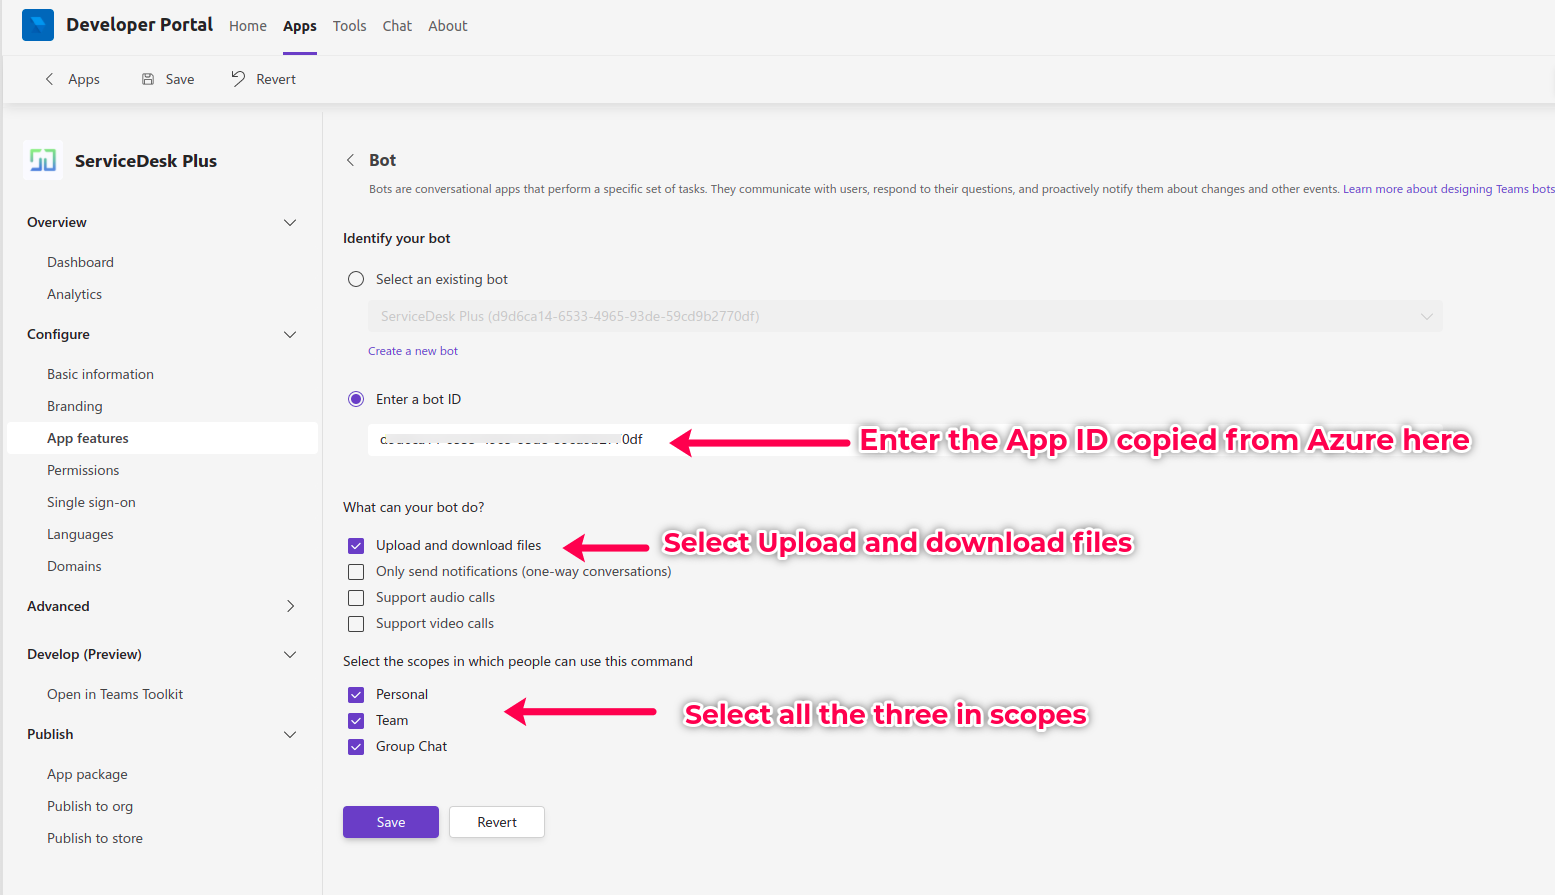The image size is (1555, 895).
Task: Enable 'Support audio calls' checkbox
Action: 356,598
